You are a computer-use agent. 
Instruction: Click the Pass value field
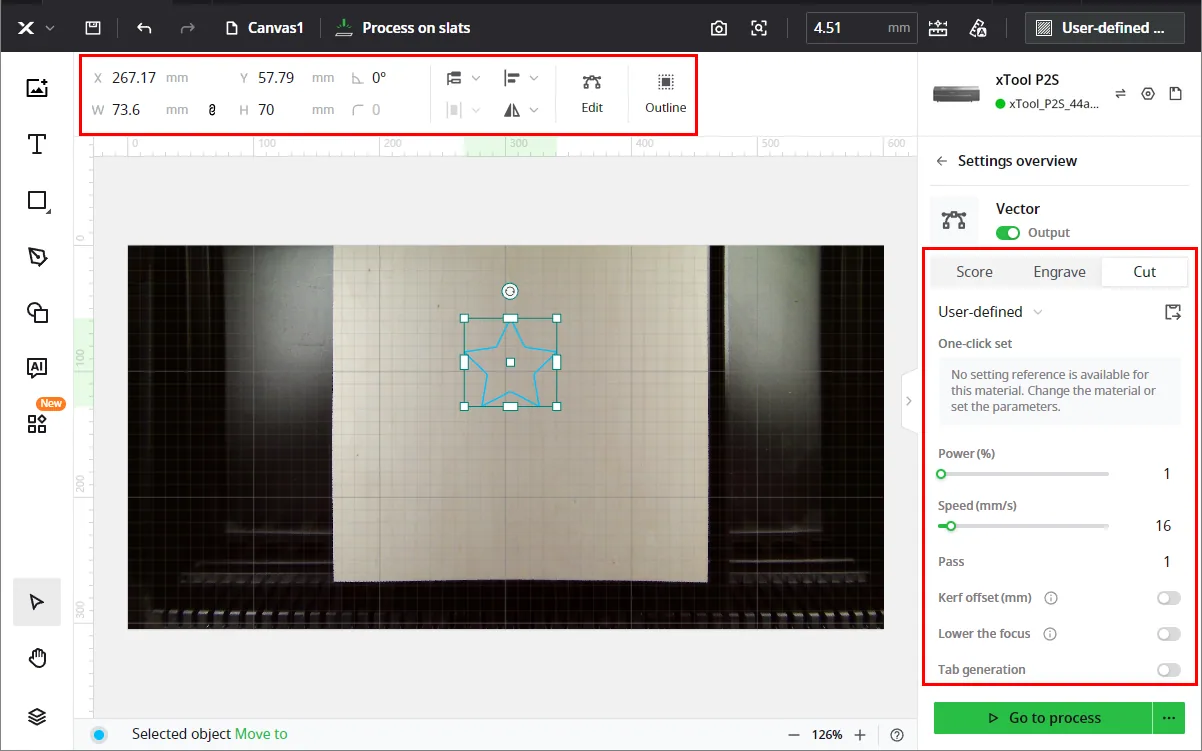click(1166, 562)
